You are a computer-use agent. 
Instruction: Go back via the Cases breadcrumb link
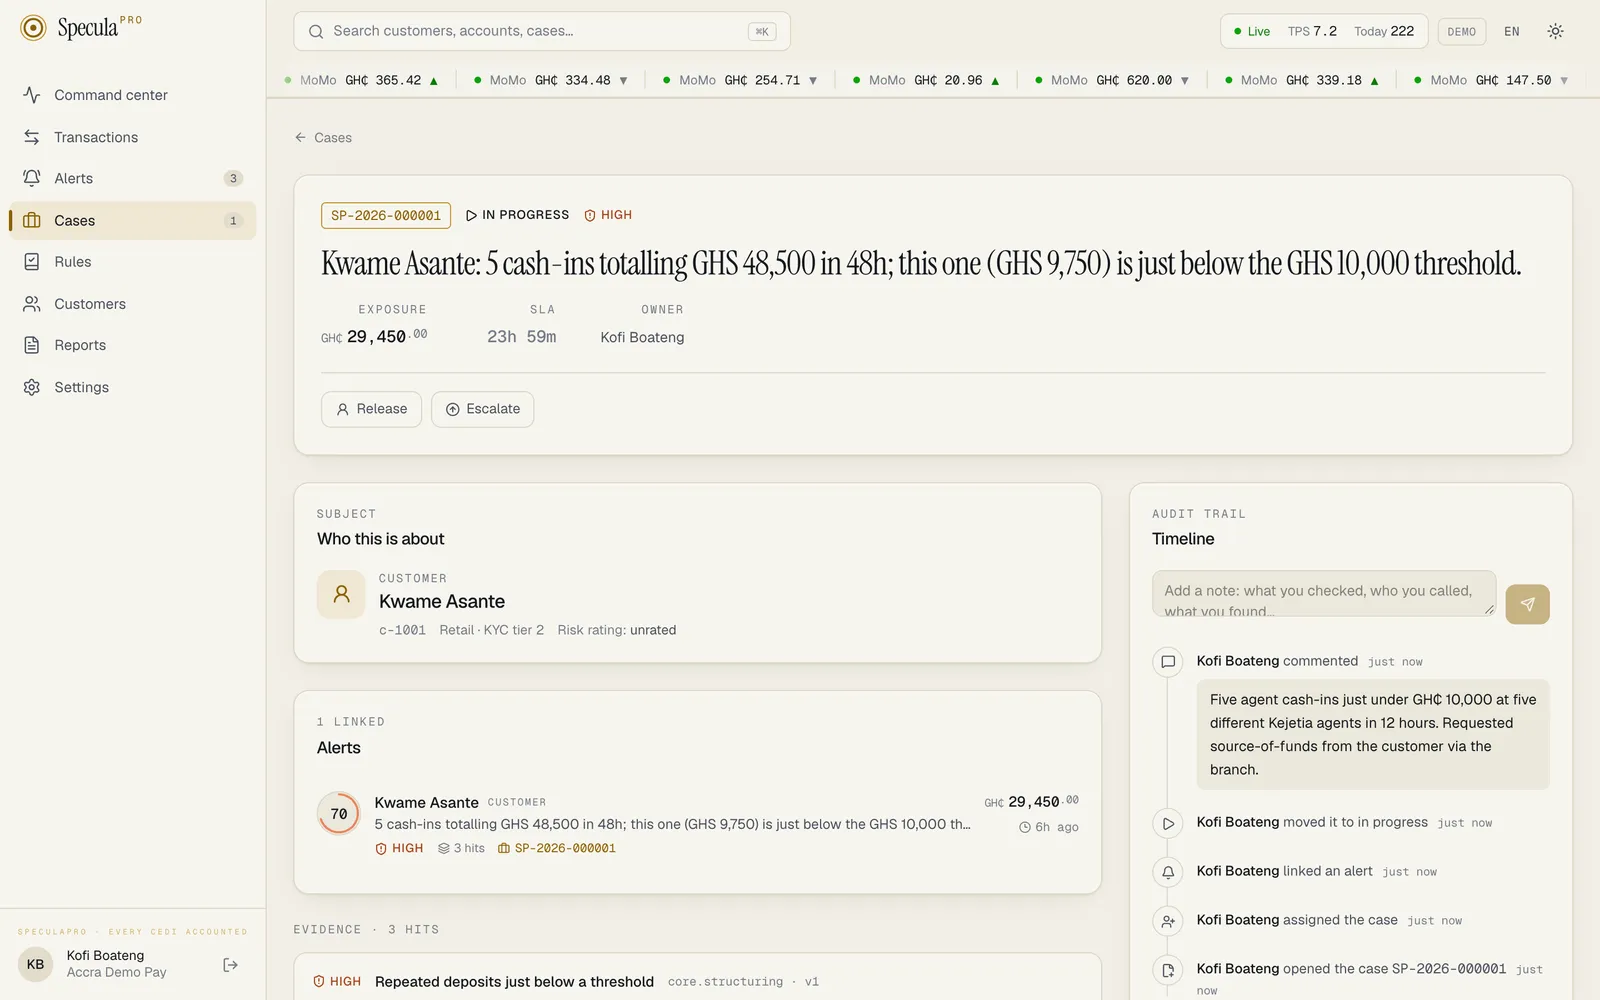click(x=323, y=138)
